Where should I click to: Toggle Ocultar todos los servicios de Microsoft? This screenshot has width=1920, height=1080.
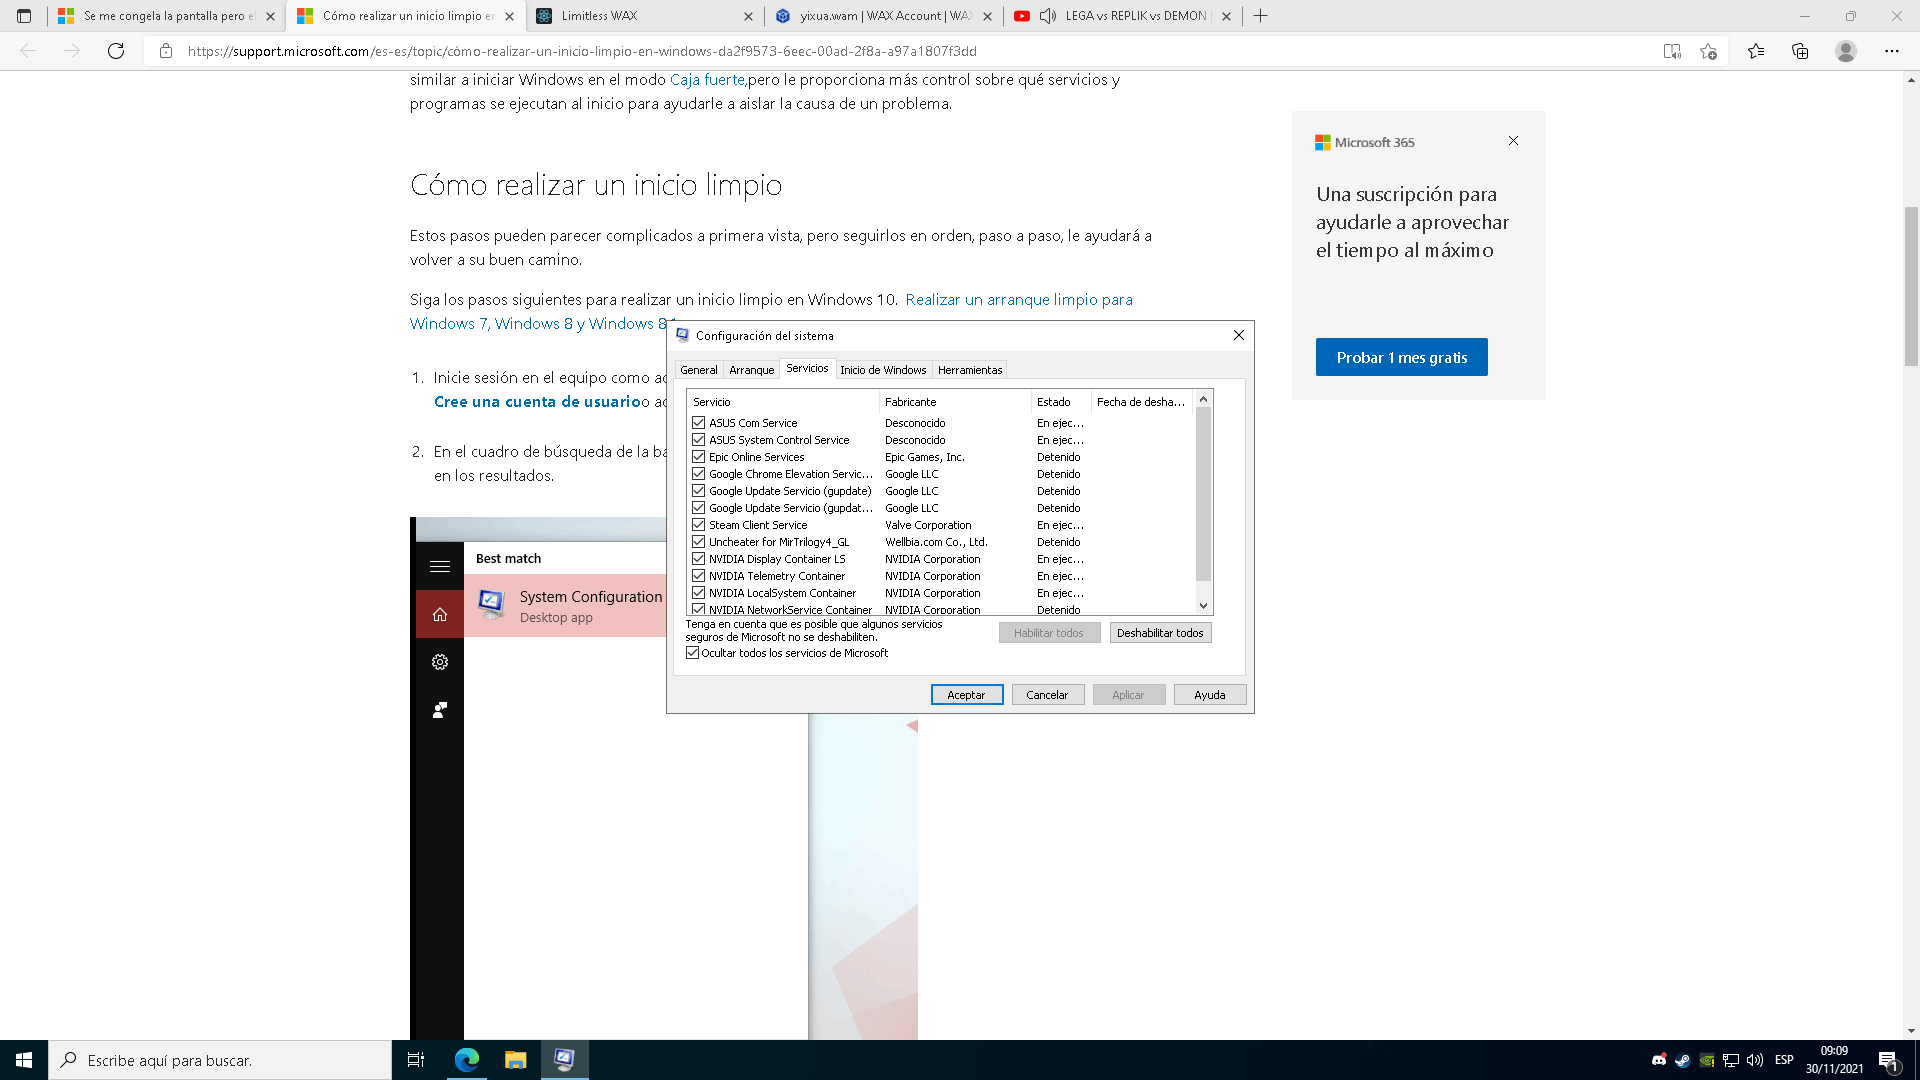pyautogui.click(x=692, y=653)
